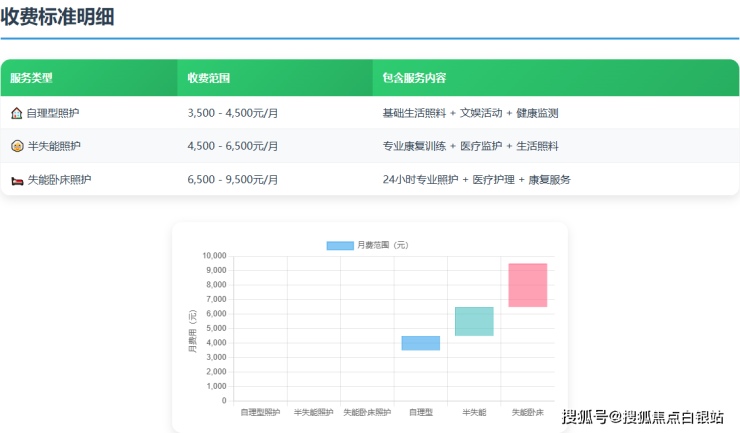This screenshot has height=433, width=740.
Task: Open the 半失能照护 service row label
Action: [54, 146]
